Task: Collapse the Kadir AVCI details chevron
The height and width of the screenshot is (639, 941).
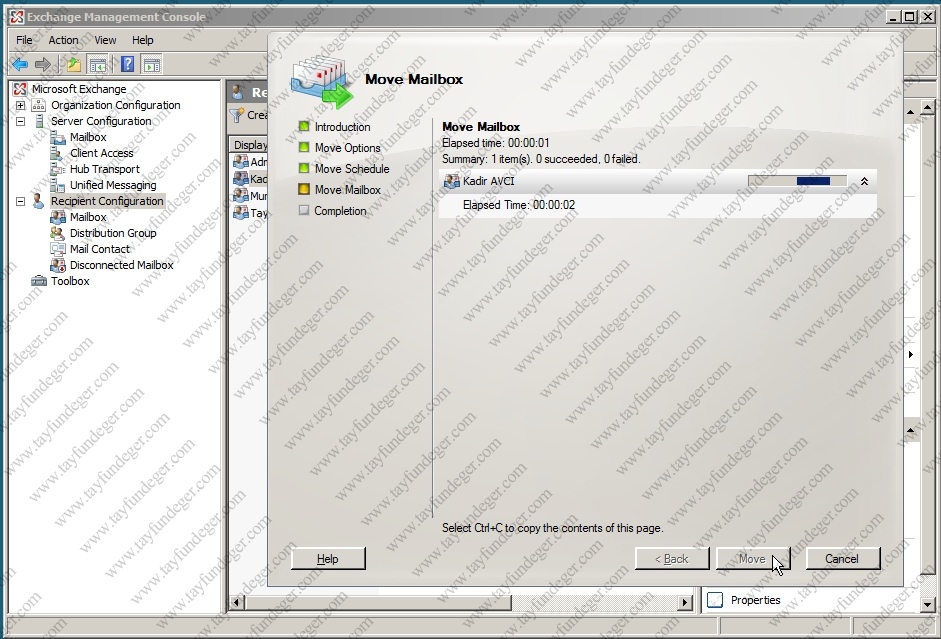Action: point(864,181)
